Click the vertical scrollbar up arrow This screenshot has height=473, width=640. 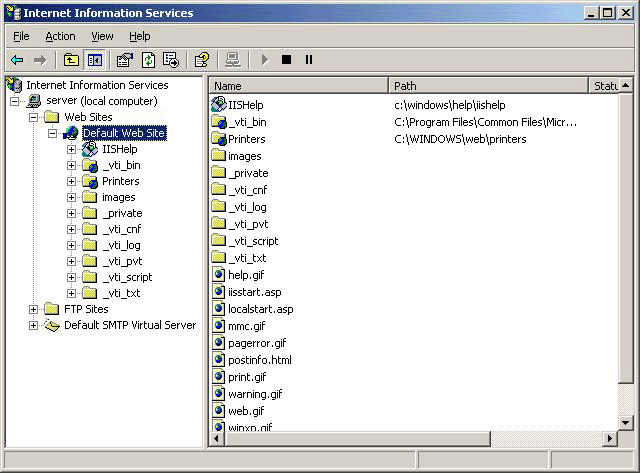click(625, 86)
